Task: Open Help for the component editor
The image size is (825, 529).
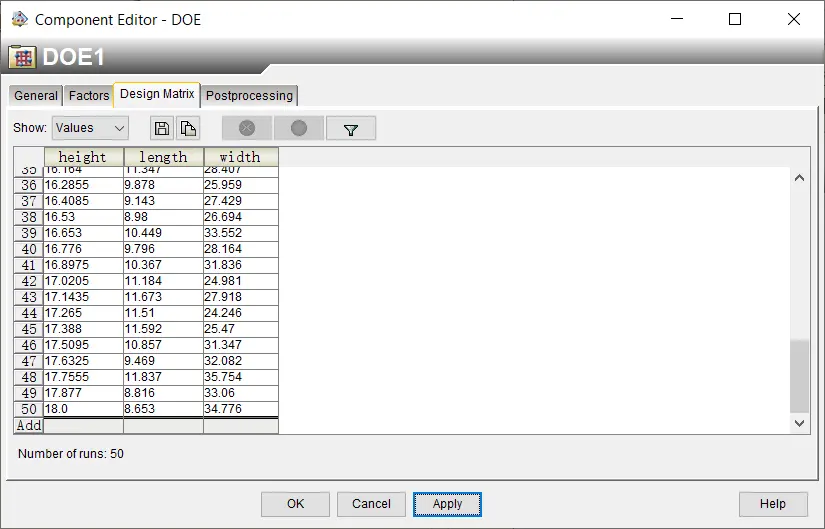Action: [x=772, y=504]
